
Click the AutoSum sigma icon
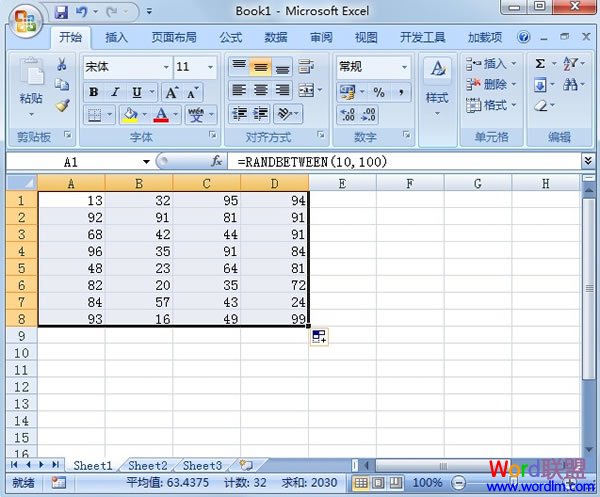click(540, 63)
